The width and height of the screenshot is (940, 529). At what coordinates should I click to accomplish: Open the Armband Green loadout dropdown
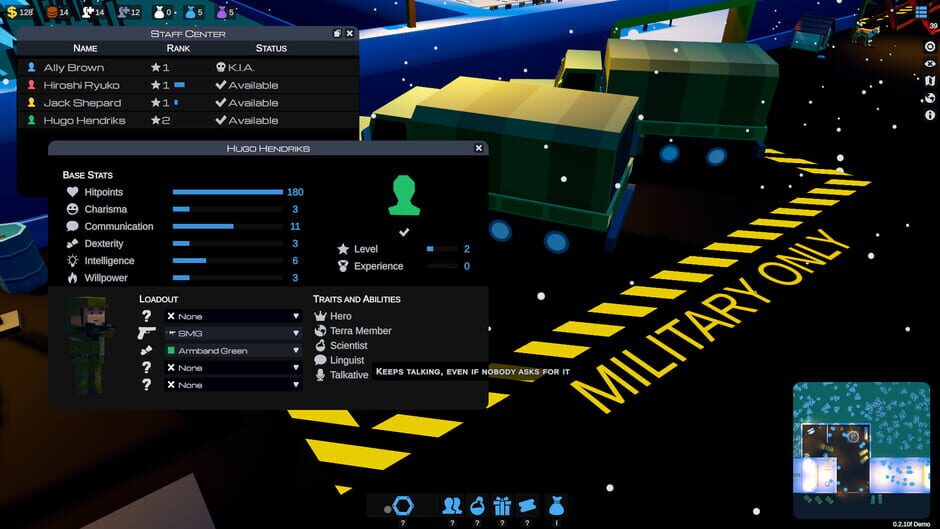click(x=233, y=350)
